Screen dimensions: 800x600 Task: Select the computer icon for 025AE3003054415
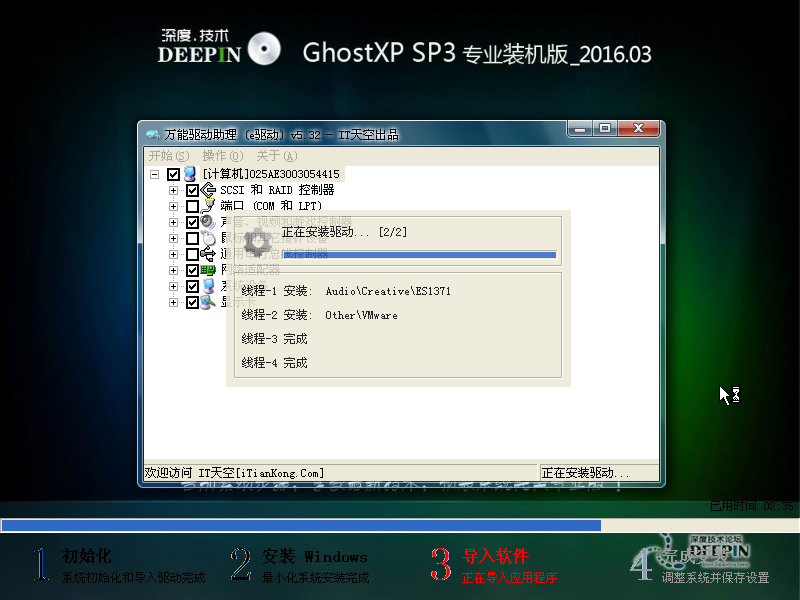191,174
